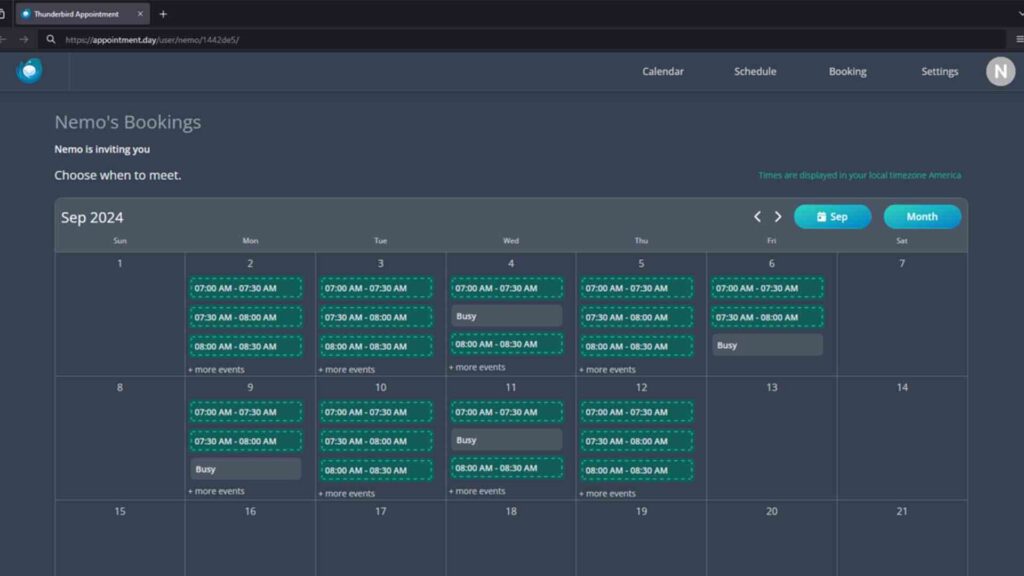Select 07:30 AM - 08:00 AM on Thursday 5

pyautogui.click(x=637, y=317)
